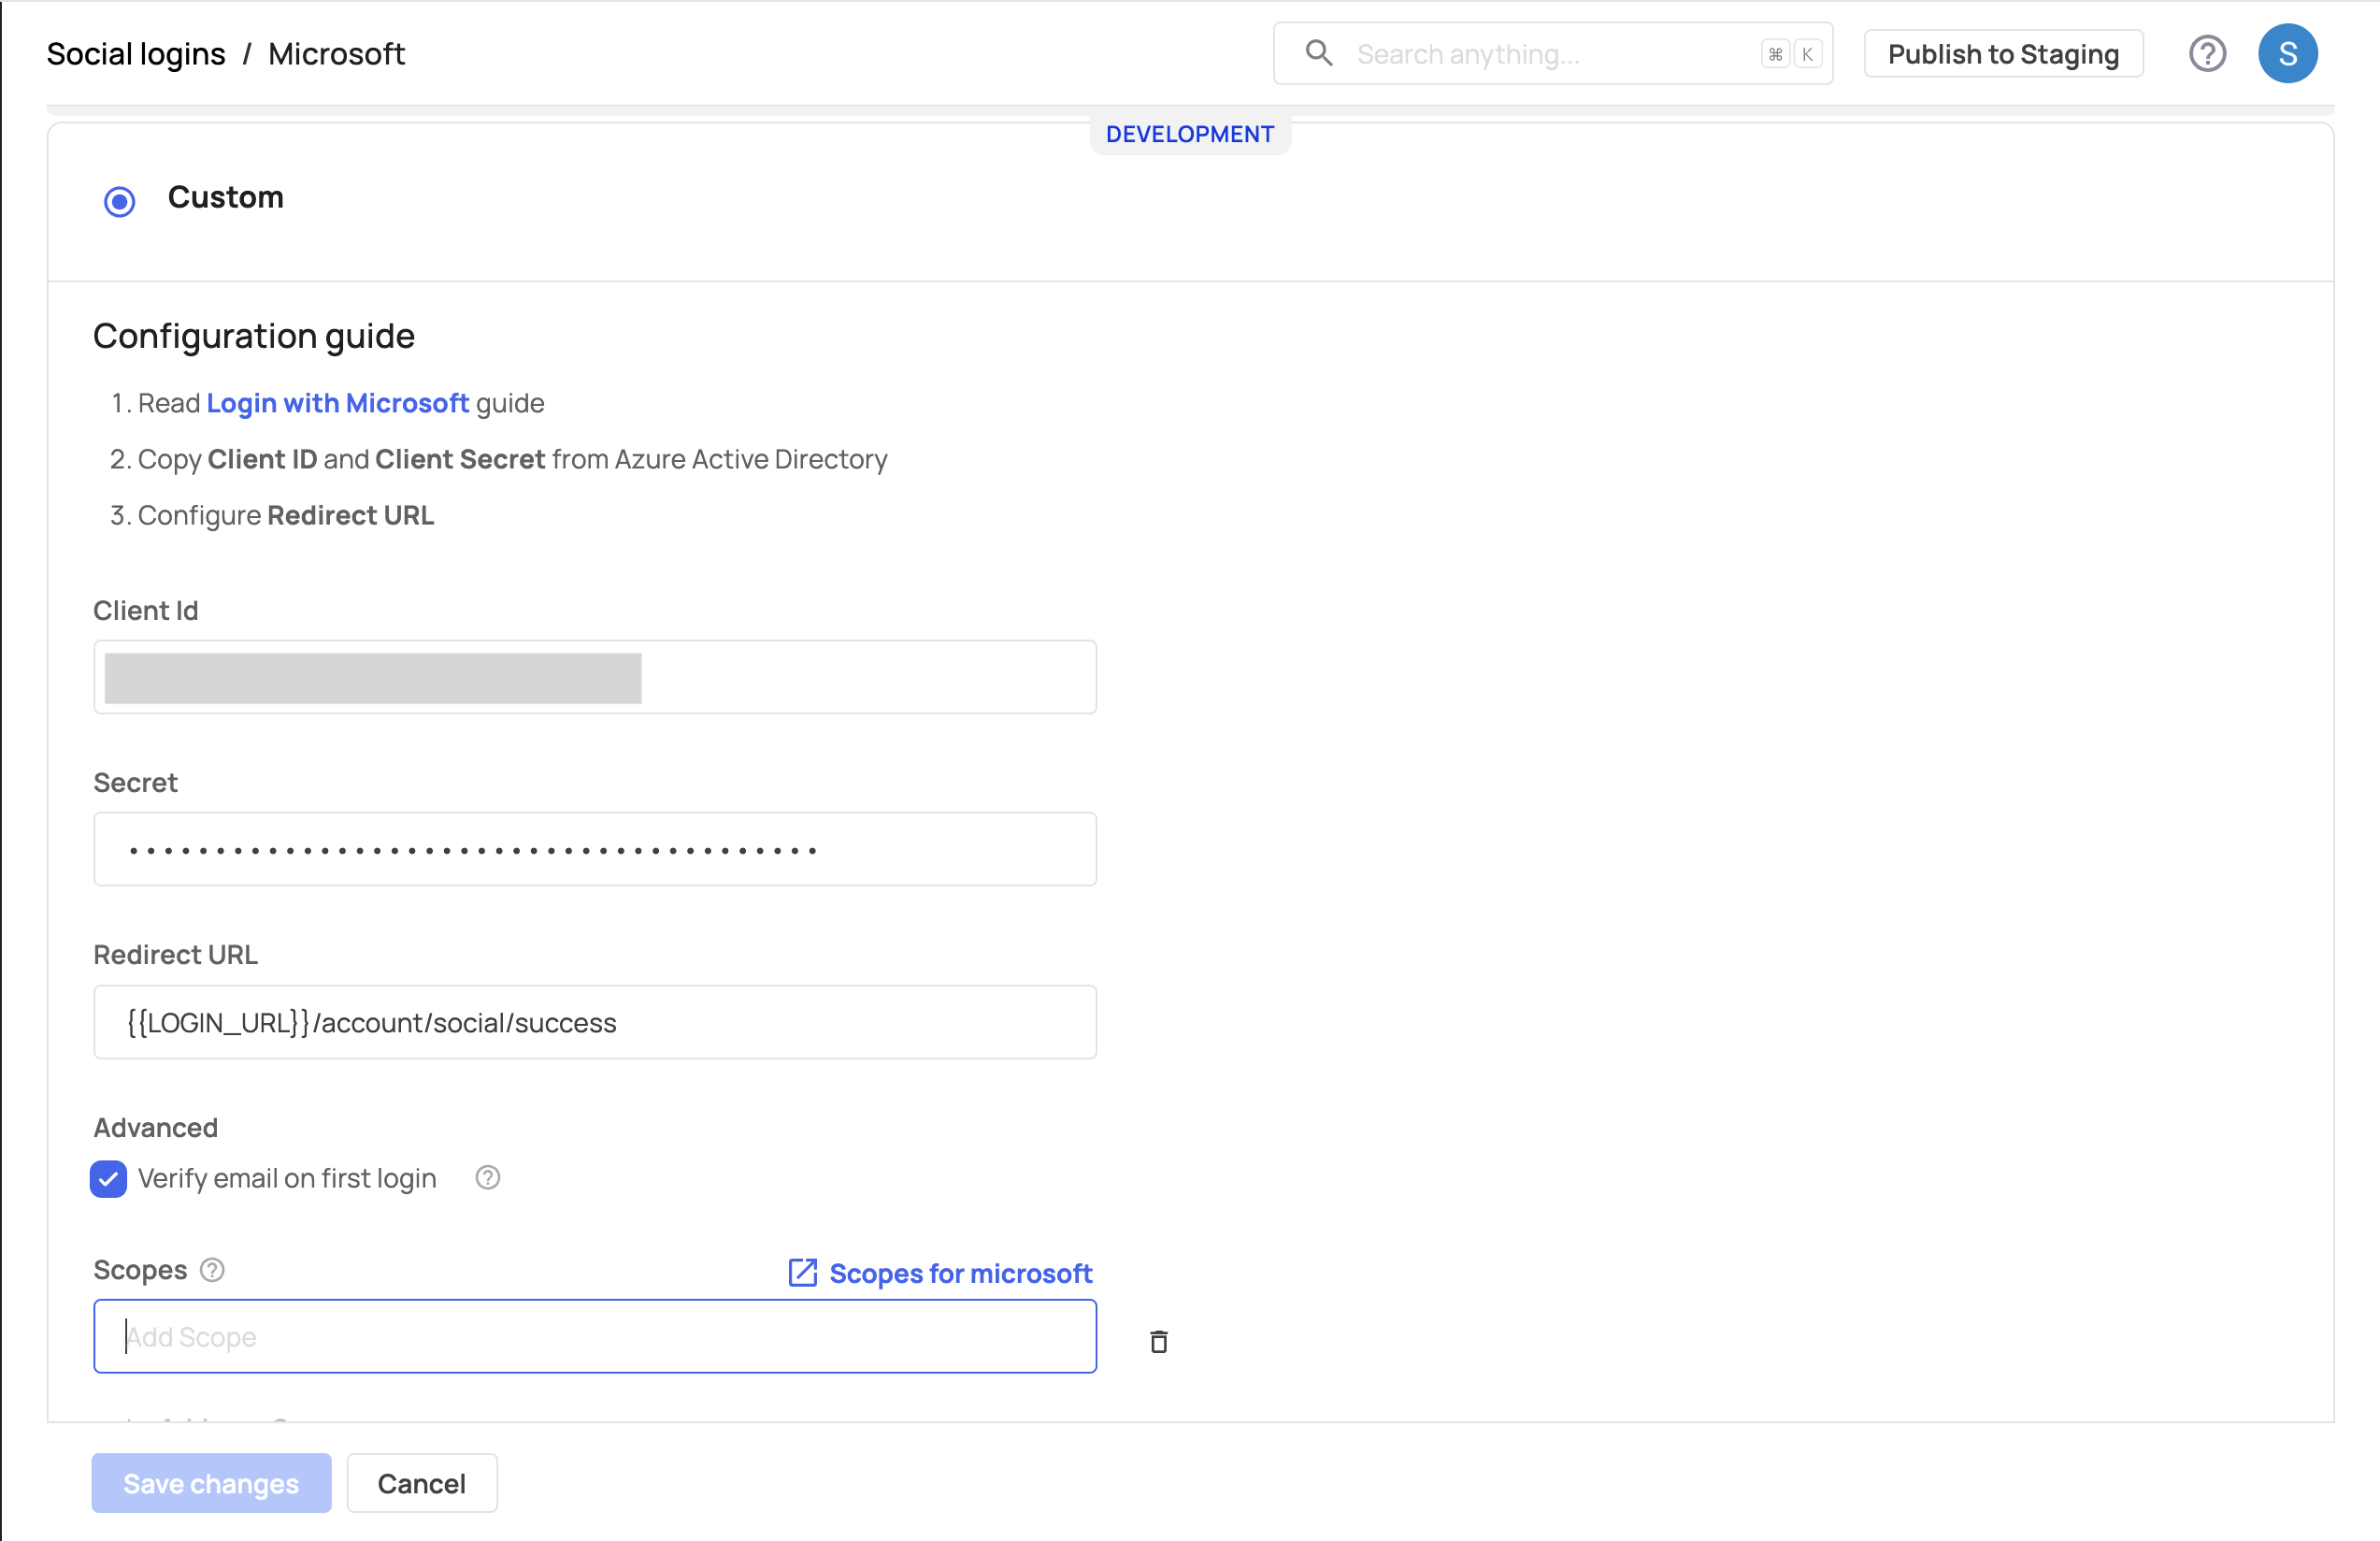Open Login with Microsoft guide link

click(x=337, y=403)
